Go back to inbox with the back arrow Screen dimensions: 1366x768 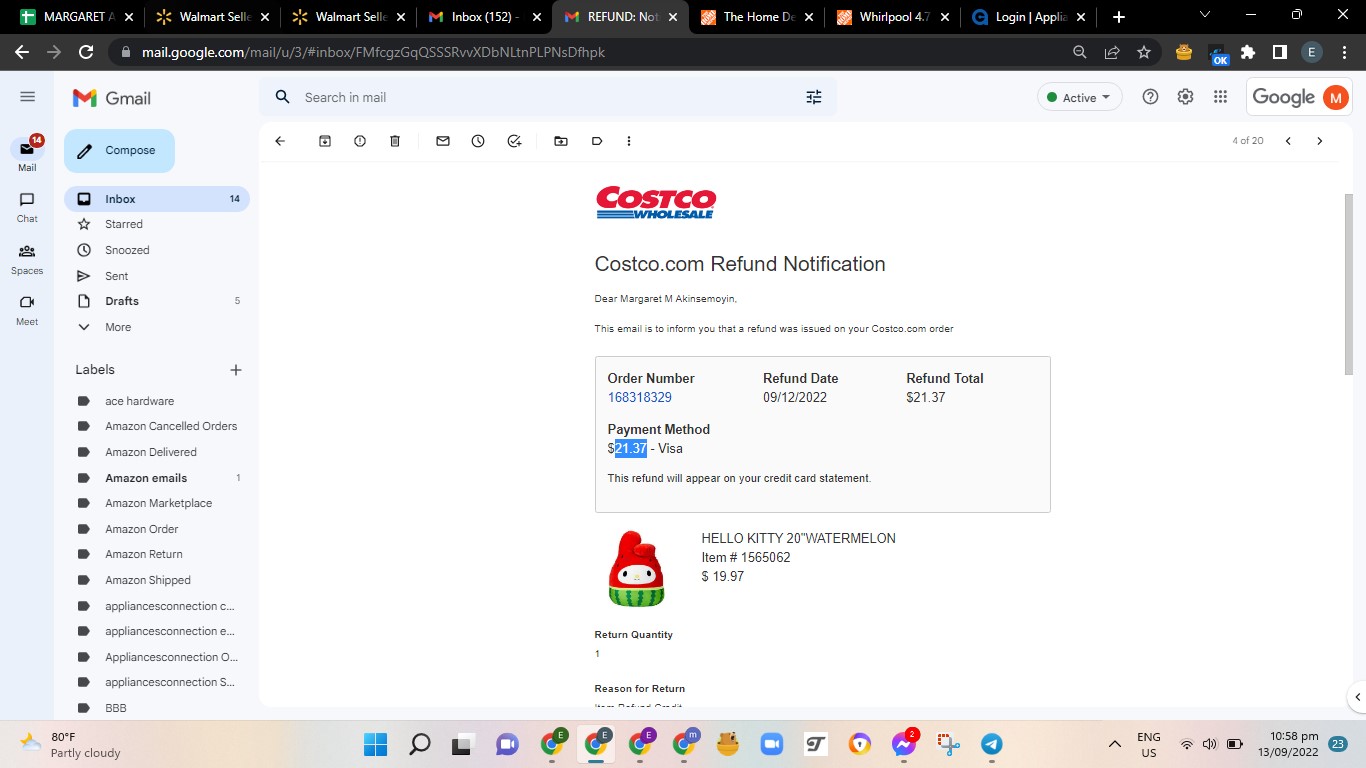tap(280, 141)
